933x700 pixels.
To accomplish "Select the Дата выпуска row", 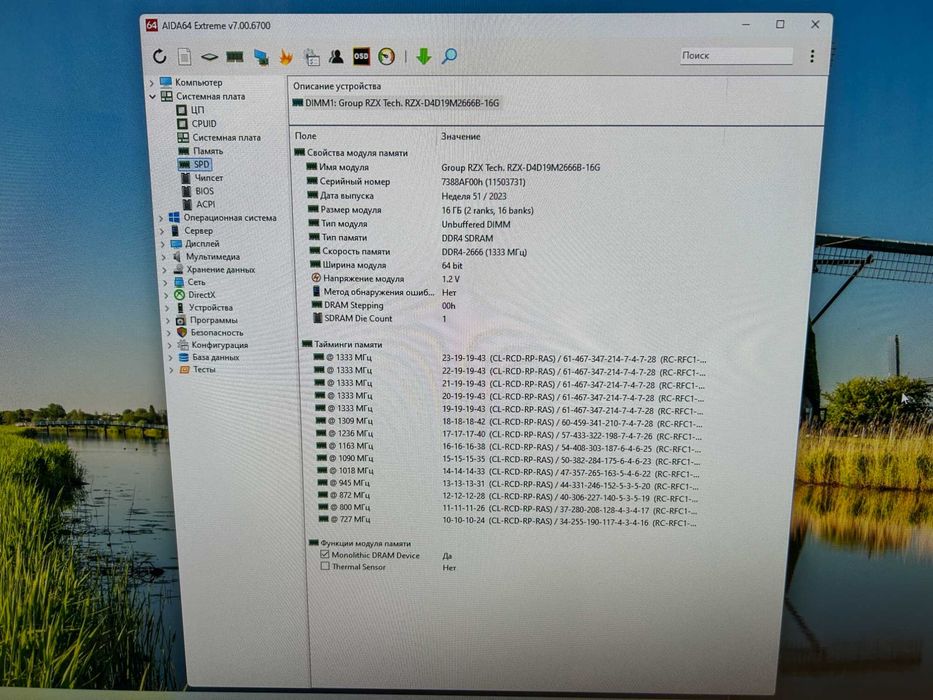I will tap(407, 196).
